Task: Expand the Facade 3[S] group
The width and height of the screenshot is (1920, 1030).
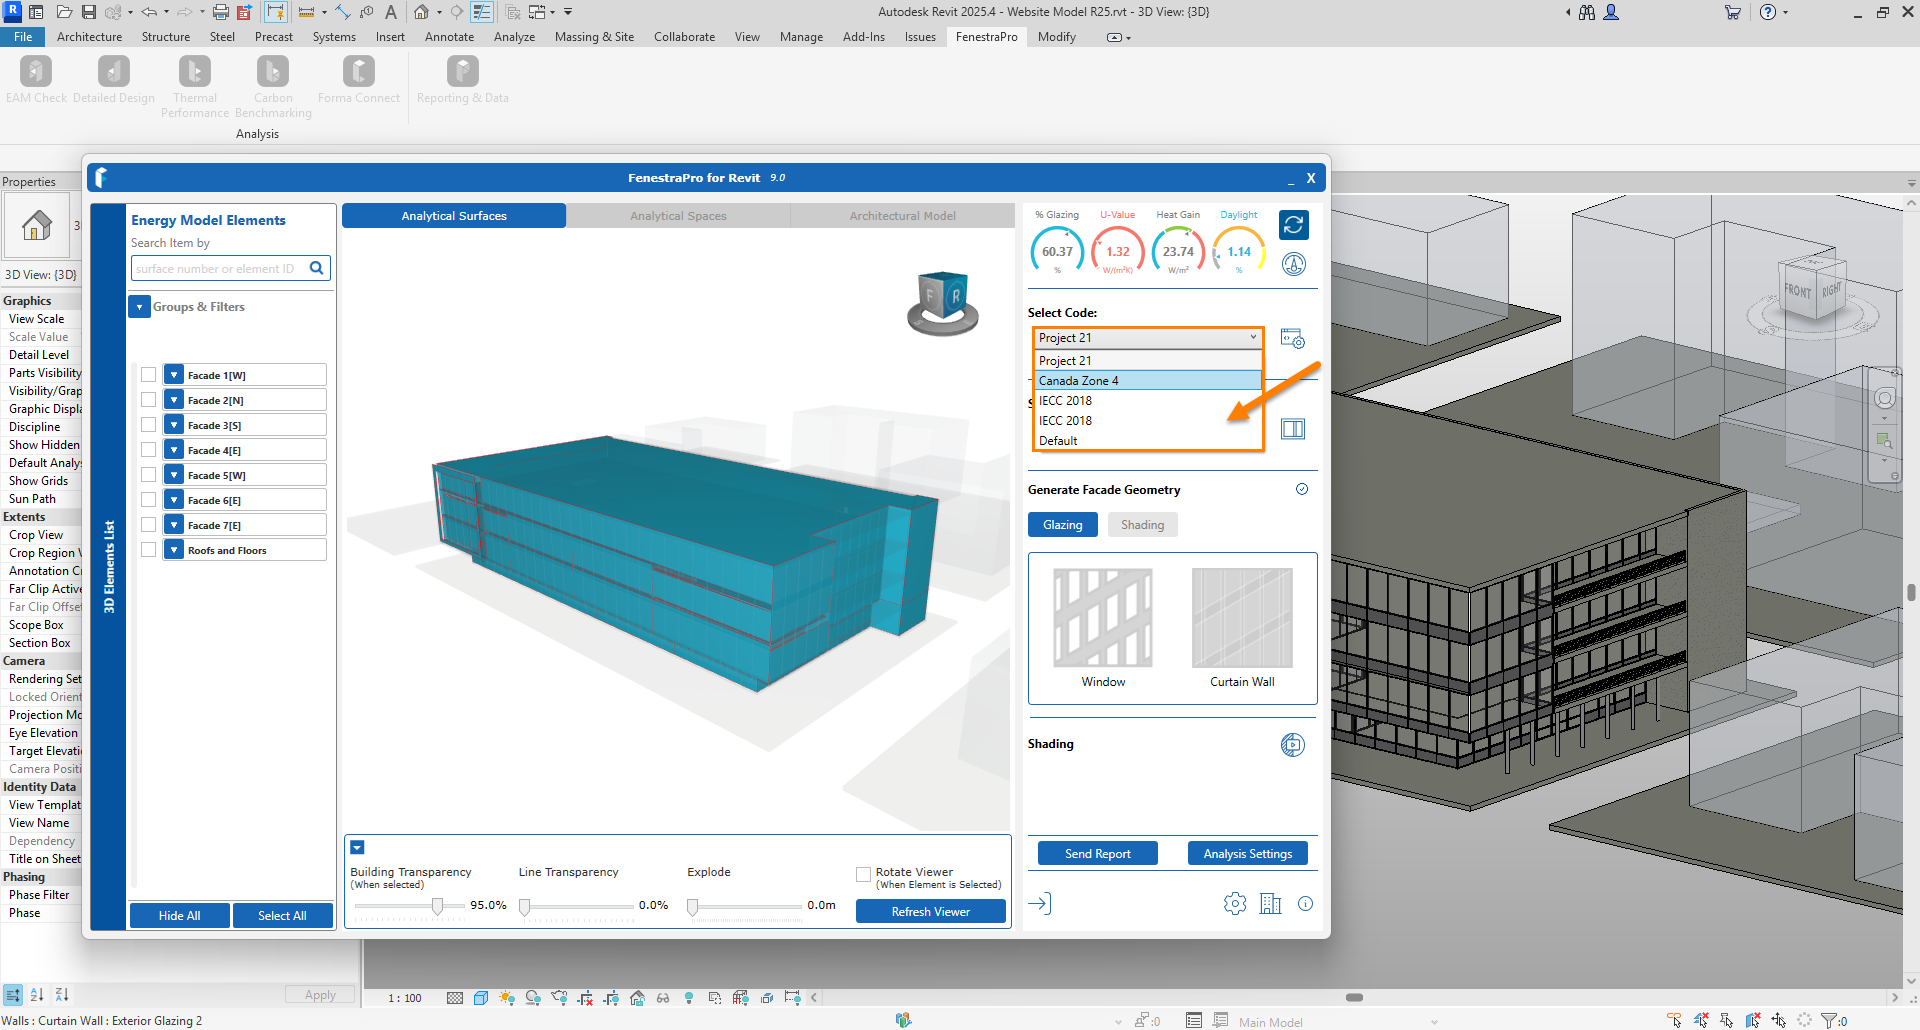Action: [174, 425]
